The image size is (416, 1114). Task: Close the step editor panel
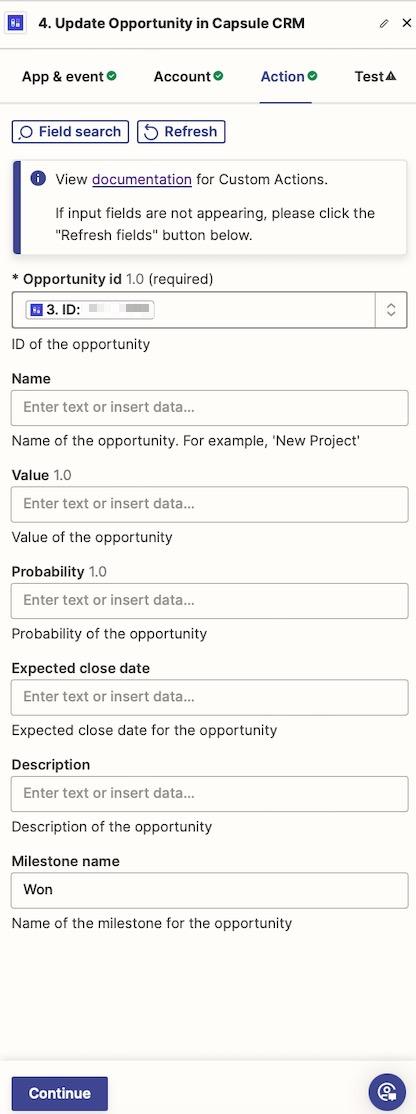(x=406, y=23)
